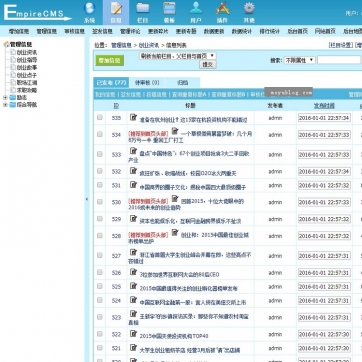The width and height of the screenshot is (362, 362).
Task: Click the publish time field of row 526
Action: pyautogui.click(x=324, y=273)
